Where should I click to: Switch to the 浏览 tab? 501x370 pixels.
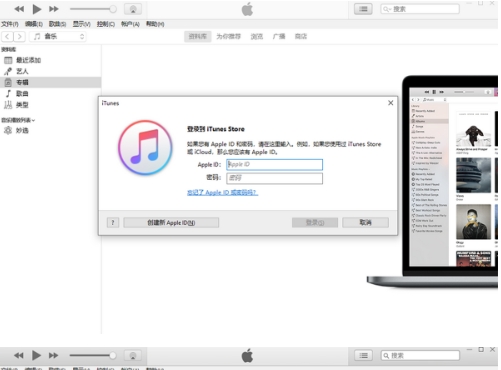click(257, 36)
